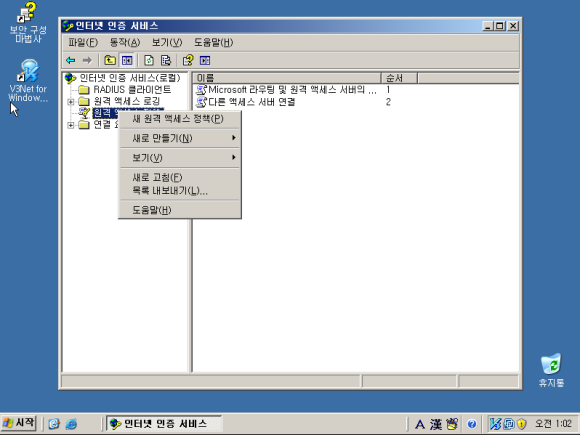Sort by the 순서 column header
The width and height of the screenshot is (580, 435).
coord(399,78)
